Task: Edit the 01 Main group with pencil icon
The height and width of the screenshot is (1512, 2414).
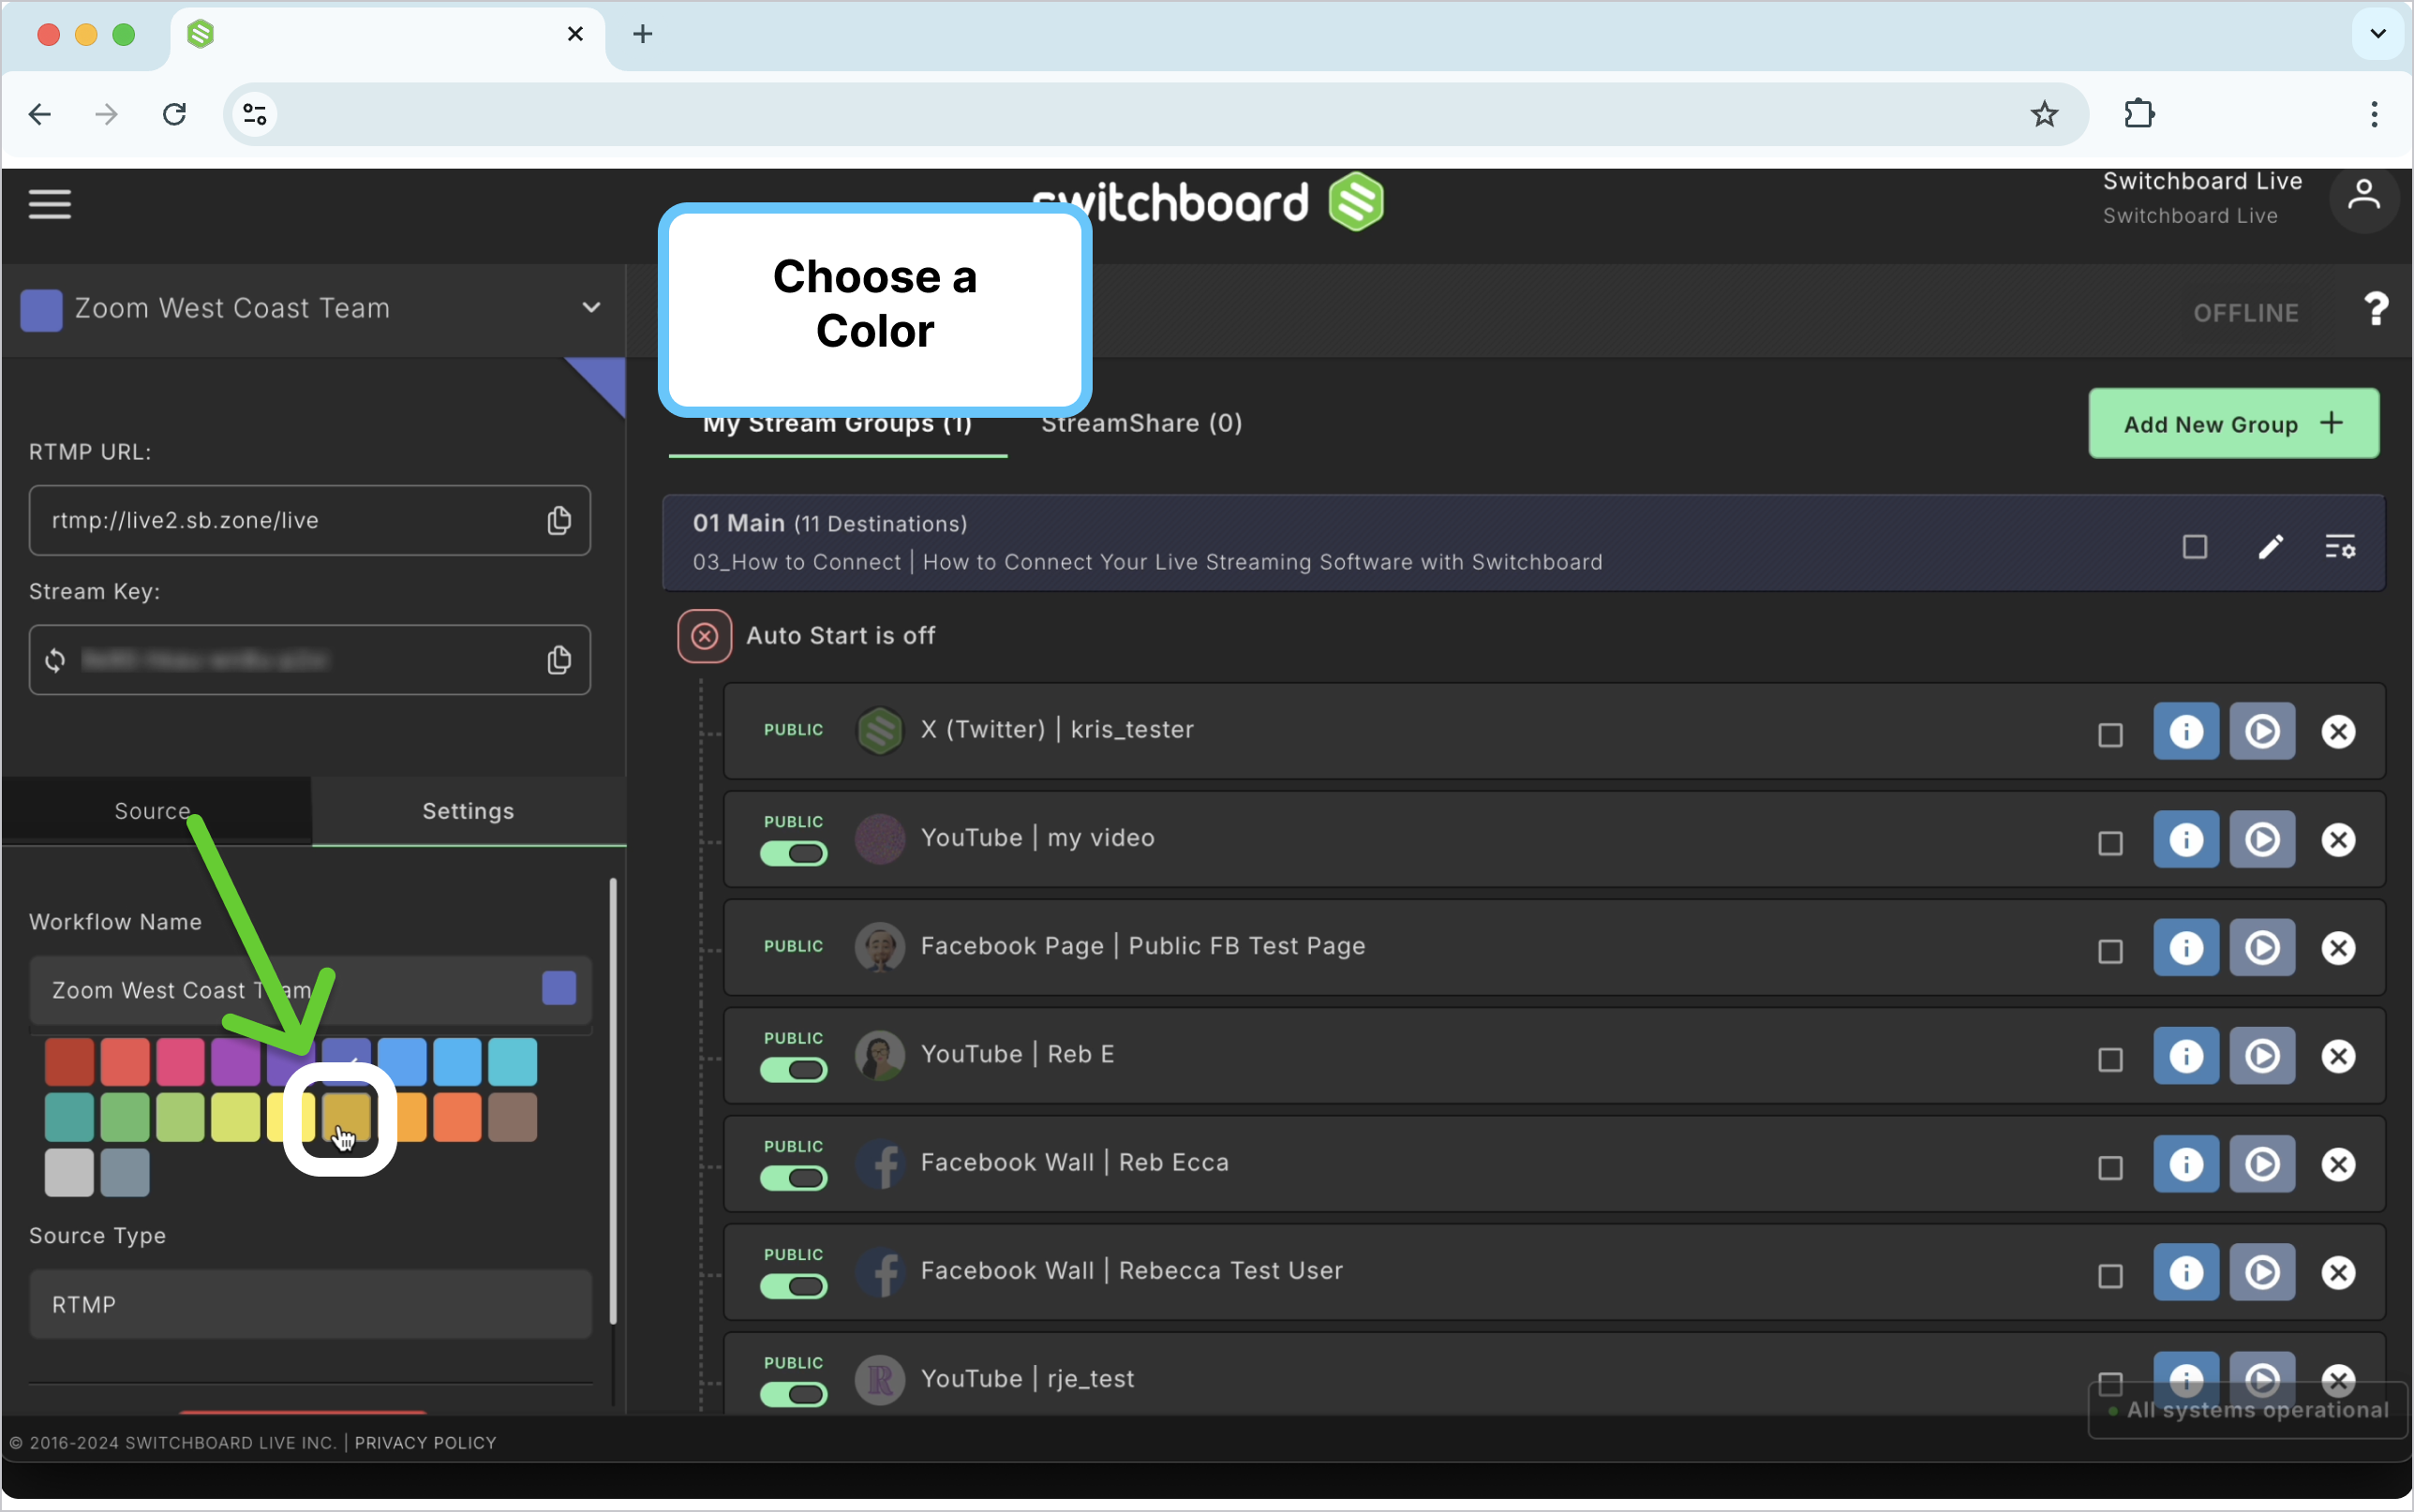Action: pyautogui.click(x=2270, y=547)
